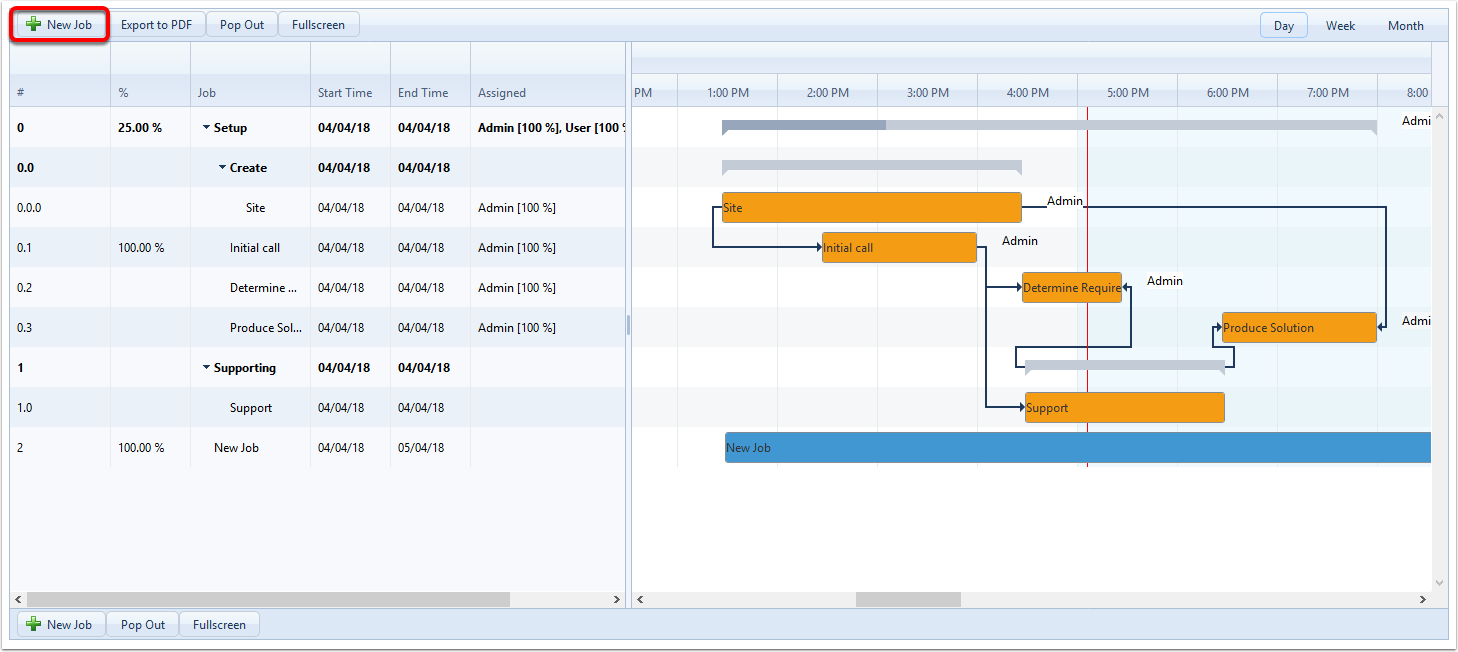Click the Supporting summary bar in chart
Viewport: 1458px width, 652px height.
[1125, 366]
